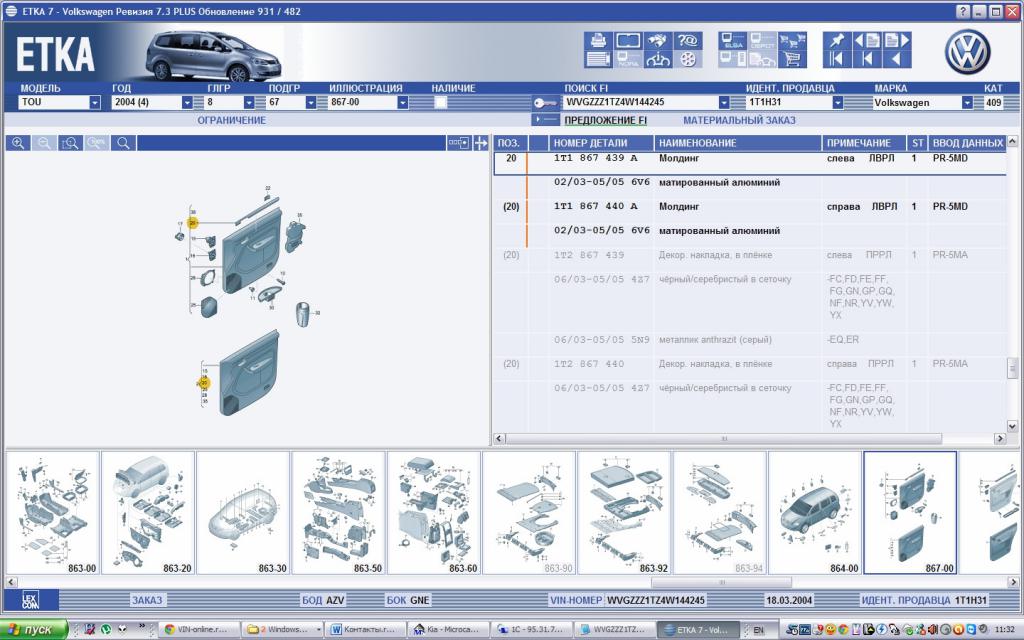Screen dimensions: 1024x640
Task: Click the plain magnifier icon in illustration toolbar
Action: pos(123,143)
